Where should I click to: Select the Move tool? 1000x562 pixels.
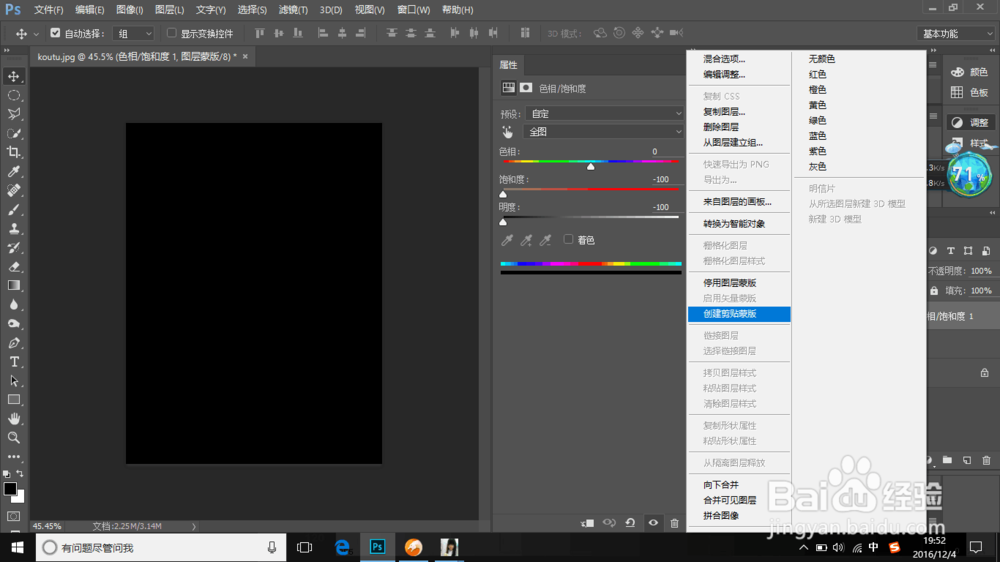[x=13, y=77]
